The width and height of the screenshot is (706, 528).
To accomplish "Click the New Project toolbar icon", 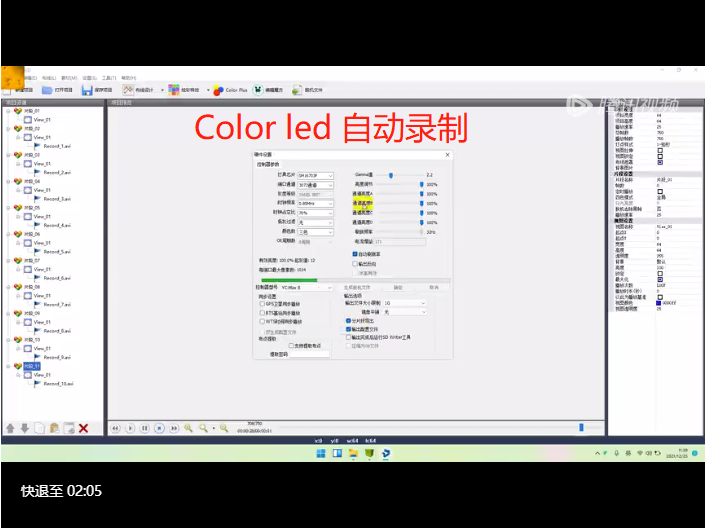I will [7, 90].
